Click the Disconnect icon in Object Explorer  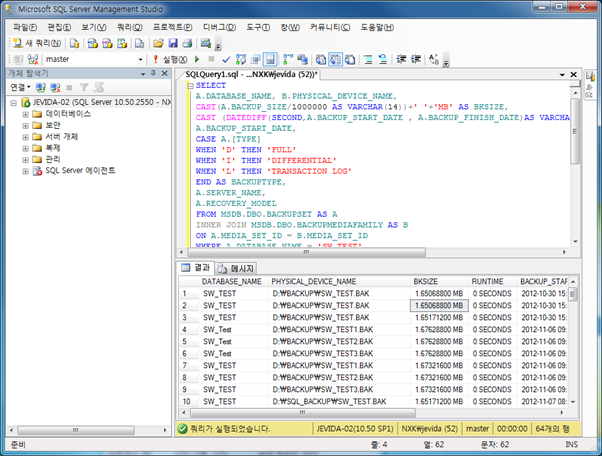55,88
